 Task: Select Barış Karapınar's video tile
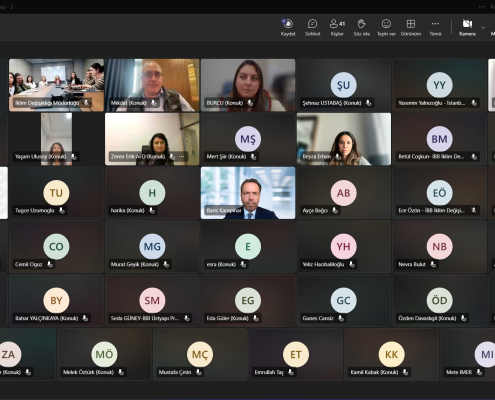[x=248, y=193]
